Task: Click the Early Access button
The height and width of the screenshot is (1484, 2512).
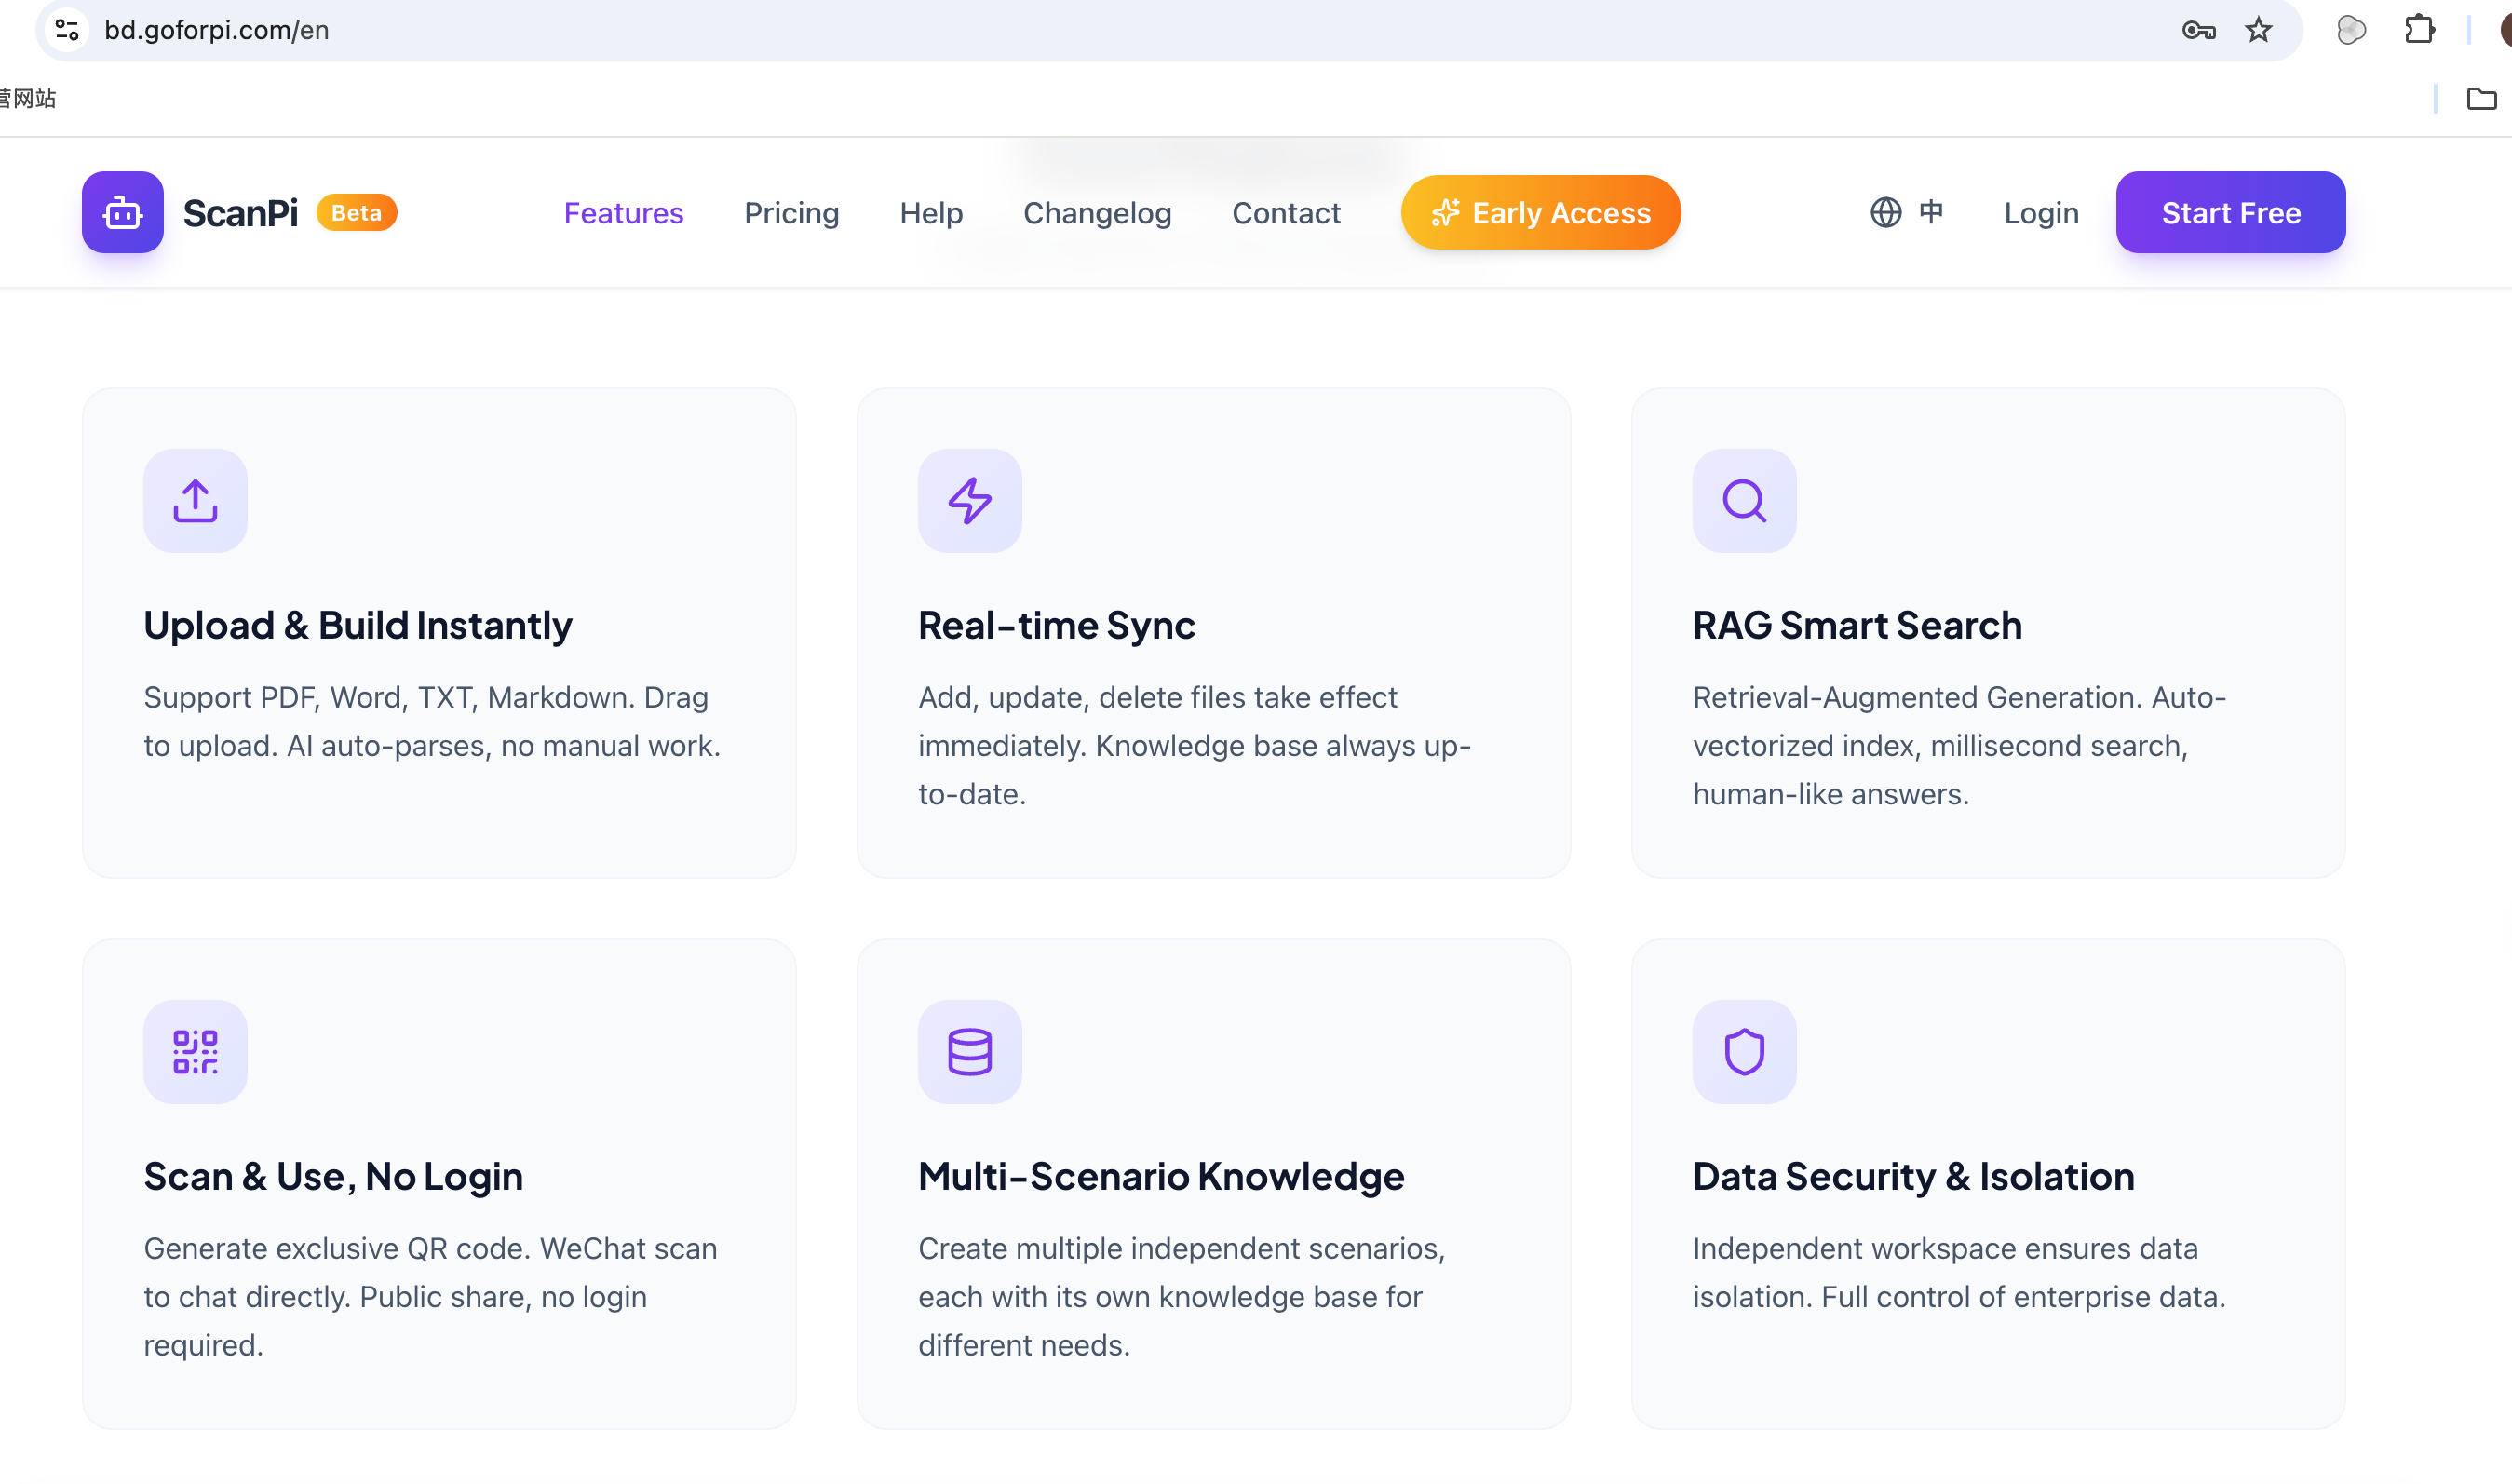Action: click(x=1540, y=213)
